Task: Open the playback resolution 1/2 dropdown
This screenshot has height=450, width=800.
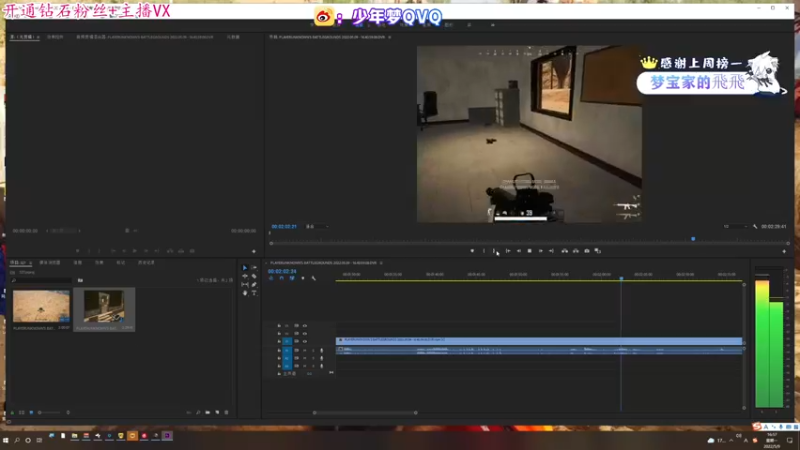Action: tap(735, 227)
